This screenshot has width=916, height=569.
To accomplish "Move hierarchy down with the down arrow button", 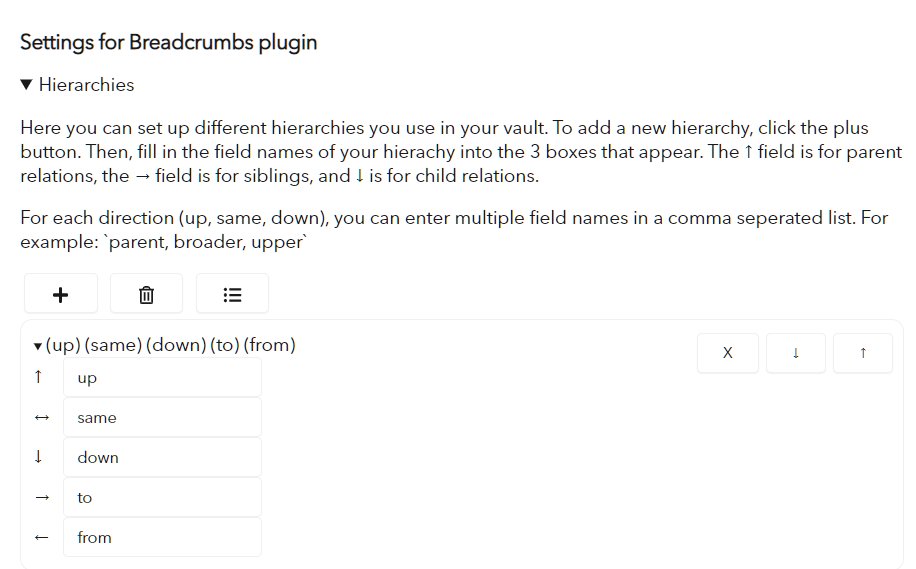I will [x=795, y=353].
